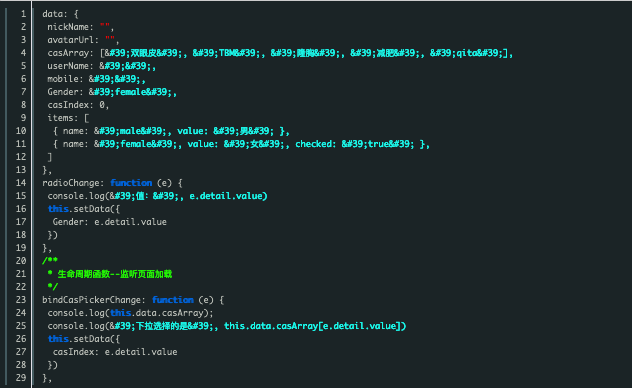
Task: Click Gender: e.detail.value assignment
Action: tap(110, 222)
